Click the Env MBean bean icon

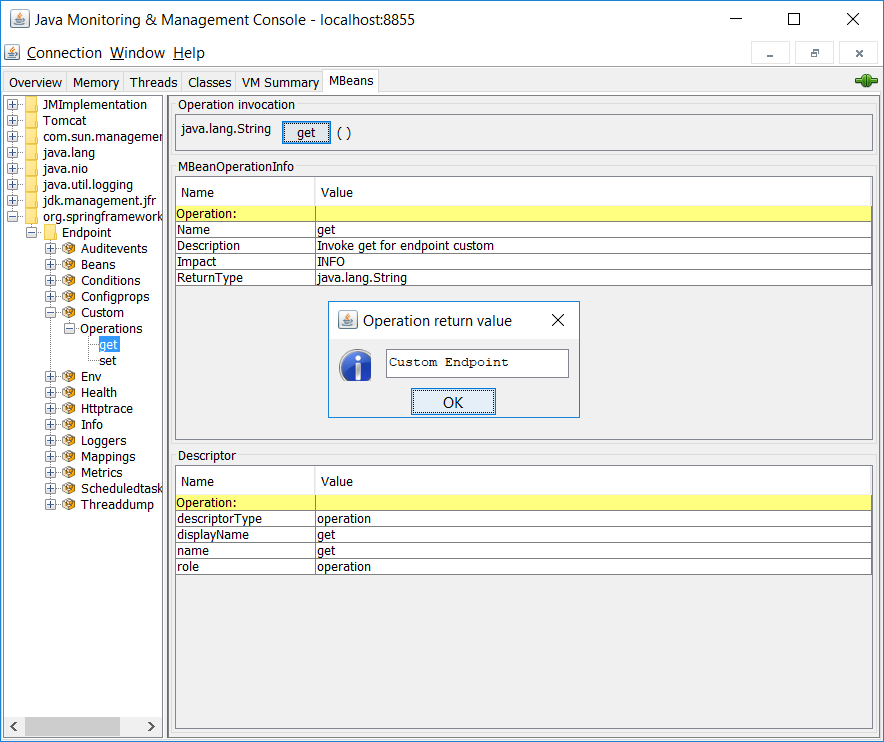pos(69,377)
